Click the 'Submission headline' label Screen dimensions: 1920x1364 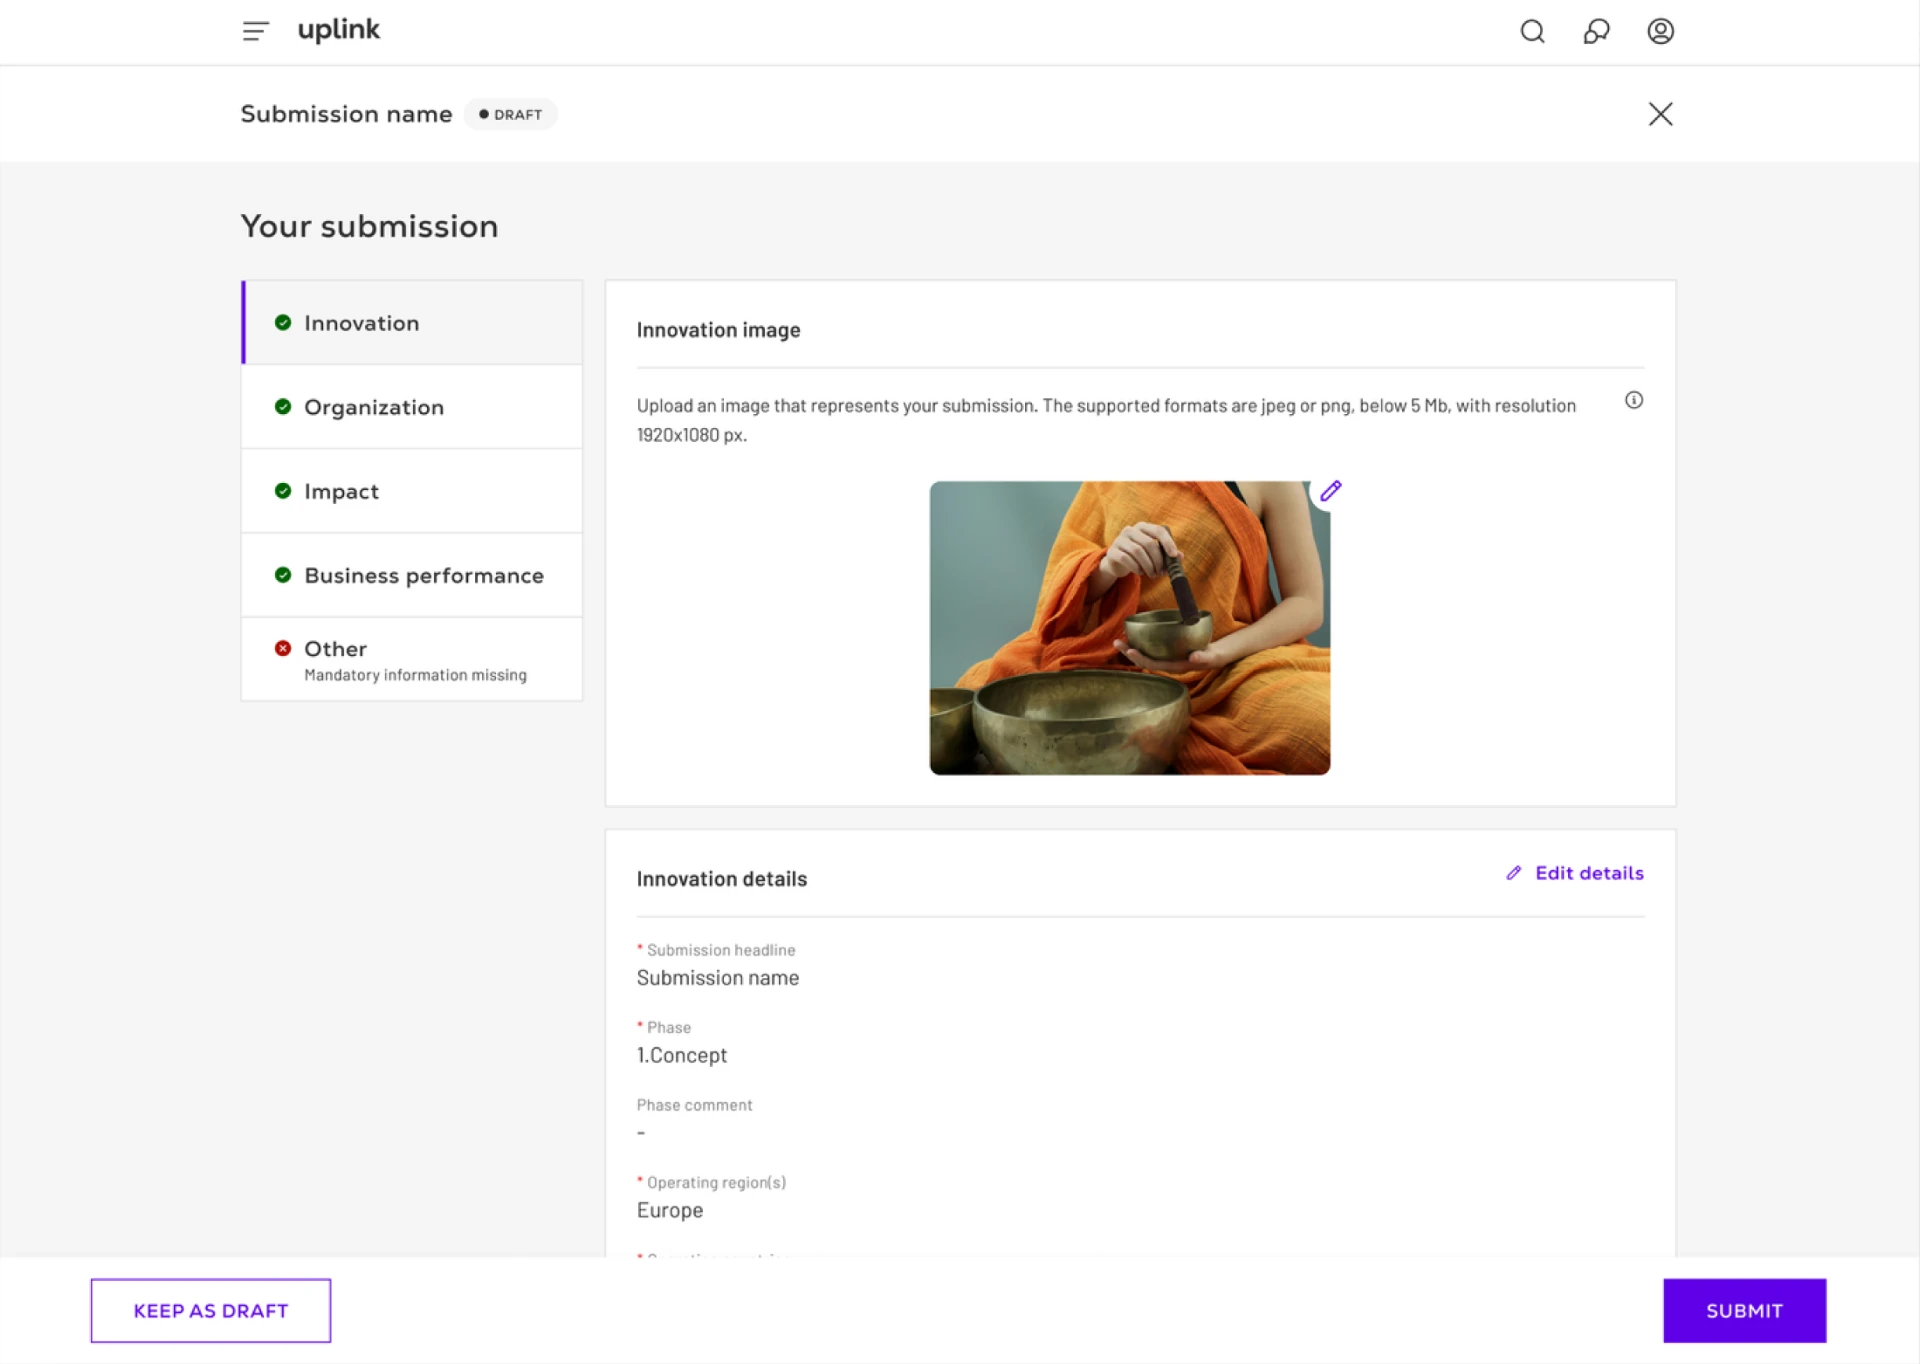click(721, 950)
